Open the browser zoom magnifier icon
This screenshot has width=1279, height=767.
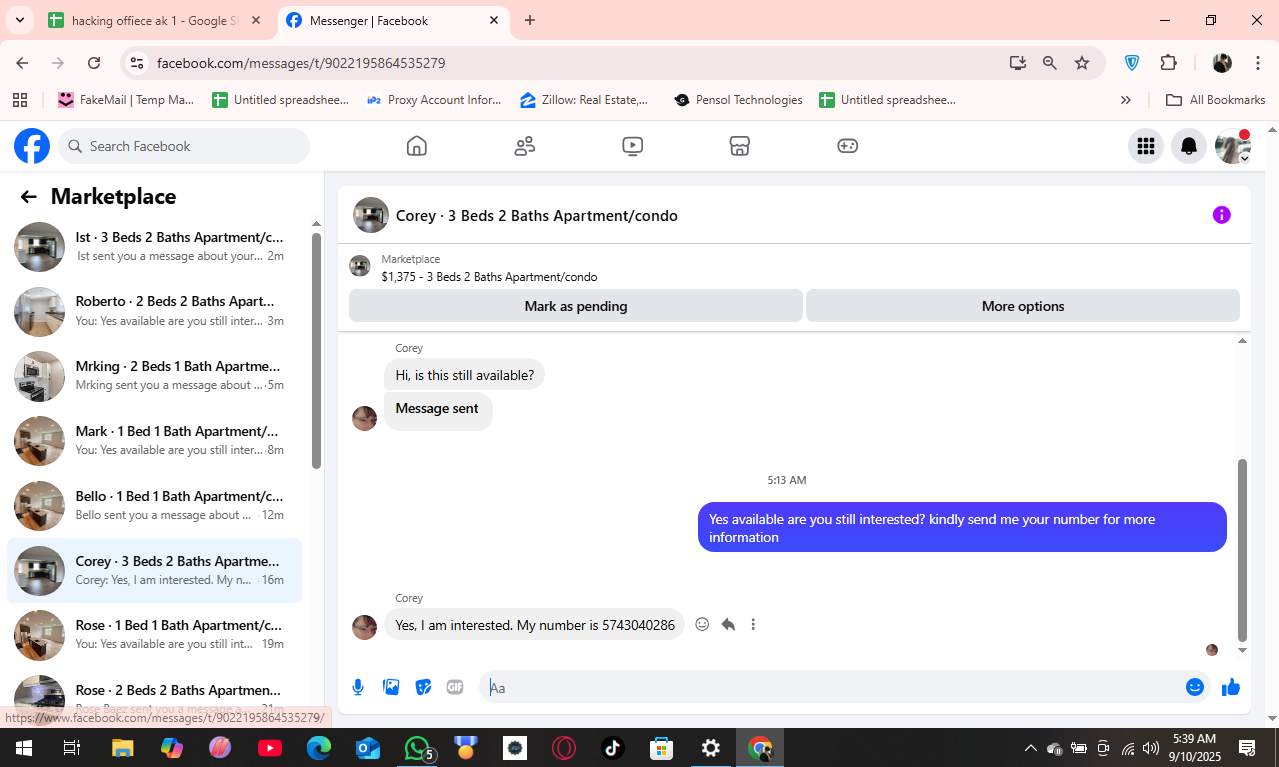coord(1050,63)
